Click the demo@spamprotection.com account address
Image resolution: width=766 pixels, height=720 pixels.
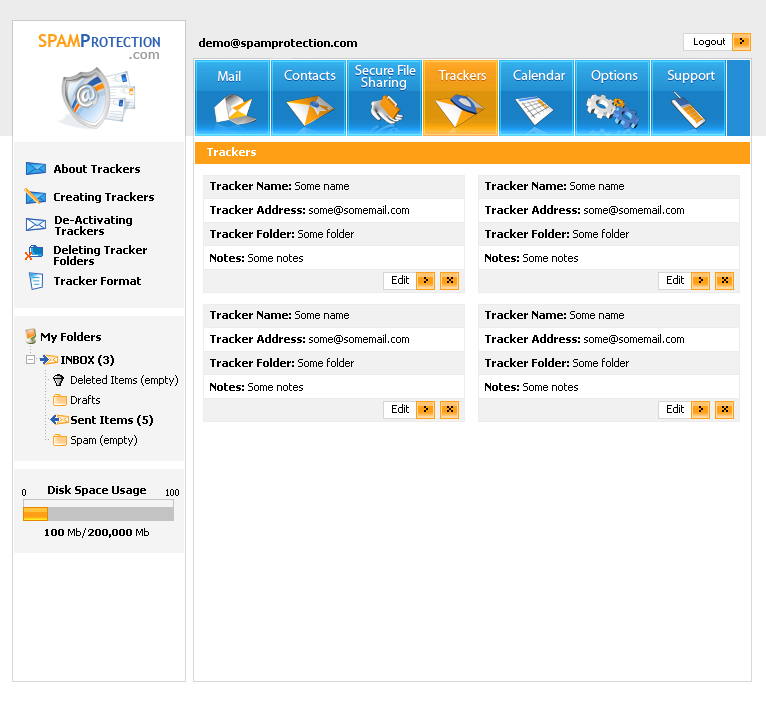pos(277,43)
